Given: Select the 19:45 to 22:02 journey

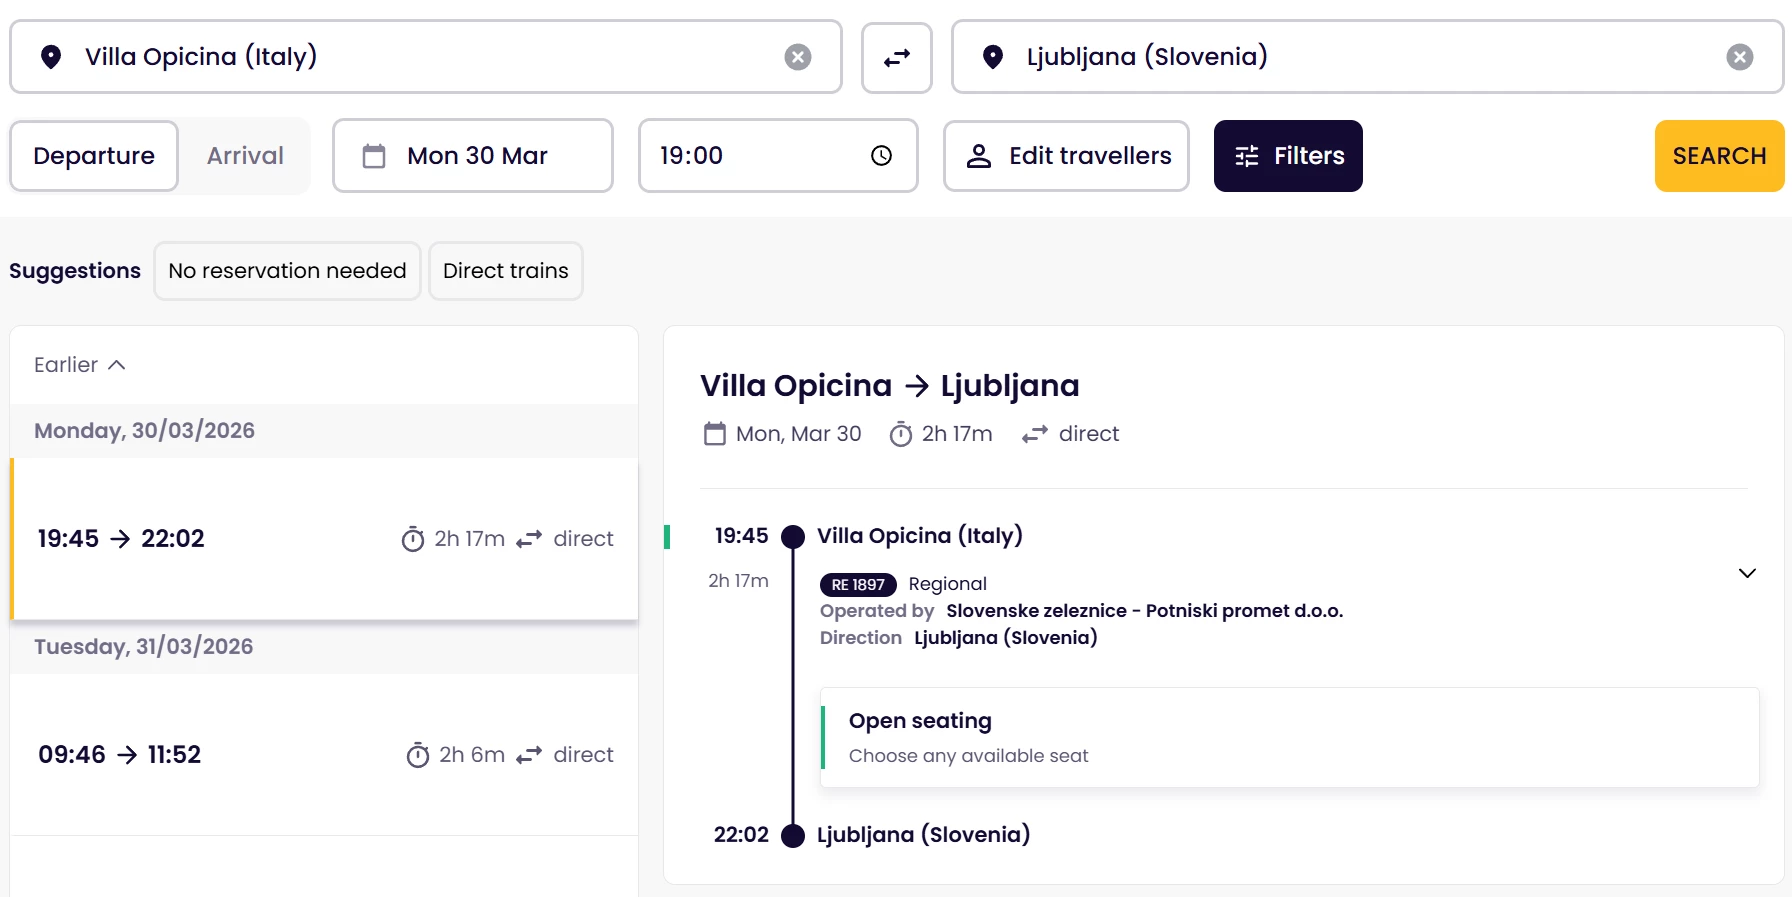Looking at the screenshot, I should tap(324, 539).
